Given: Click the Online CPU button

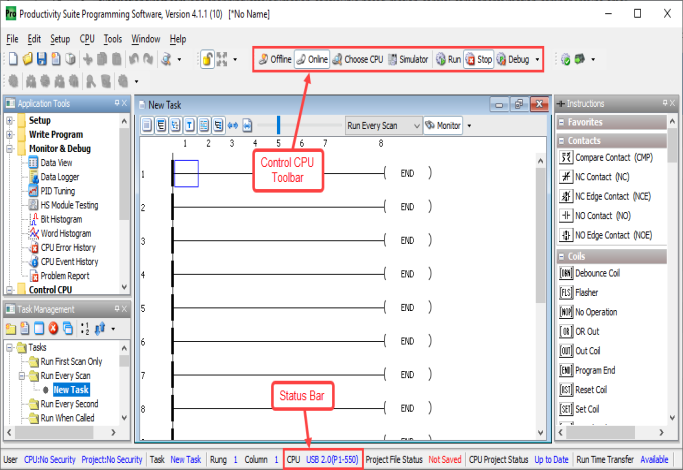Looking at the screenshot, I should 313,59.
